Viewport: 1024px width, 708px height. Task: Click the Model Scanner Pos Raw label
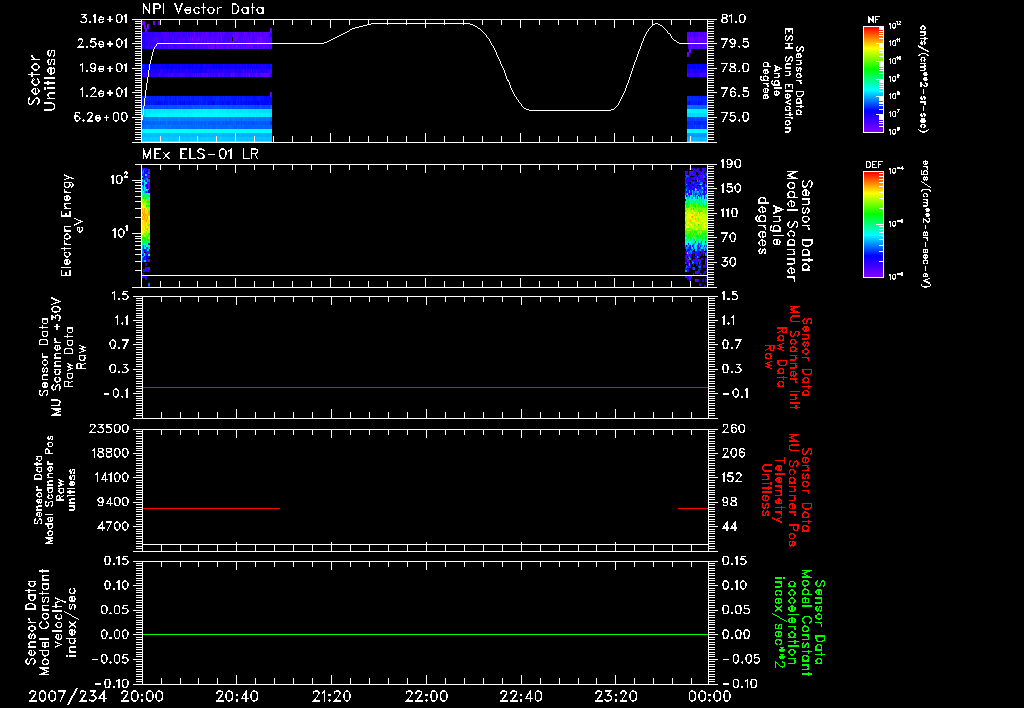click(55, 490)
